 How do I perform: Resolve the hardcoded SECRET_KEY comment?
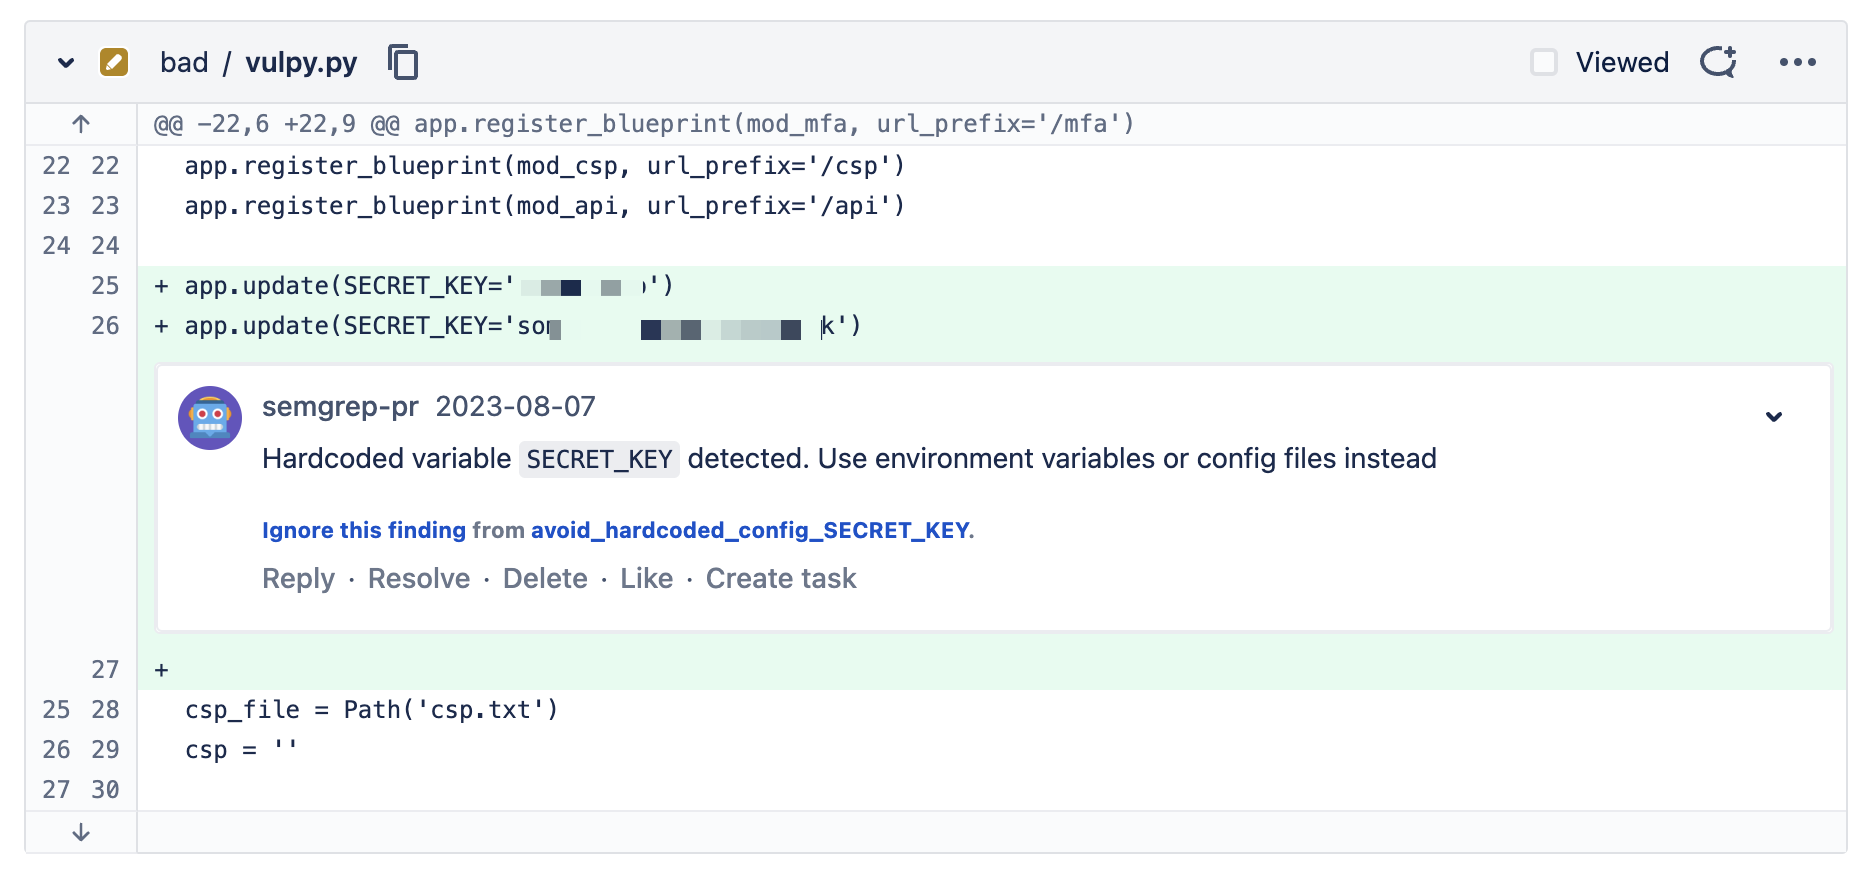pyautogui.click(x=419, y=578)
